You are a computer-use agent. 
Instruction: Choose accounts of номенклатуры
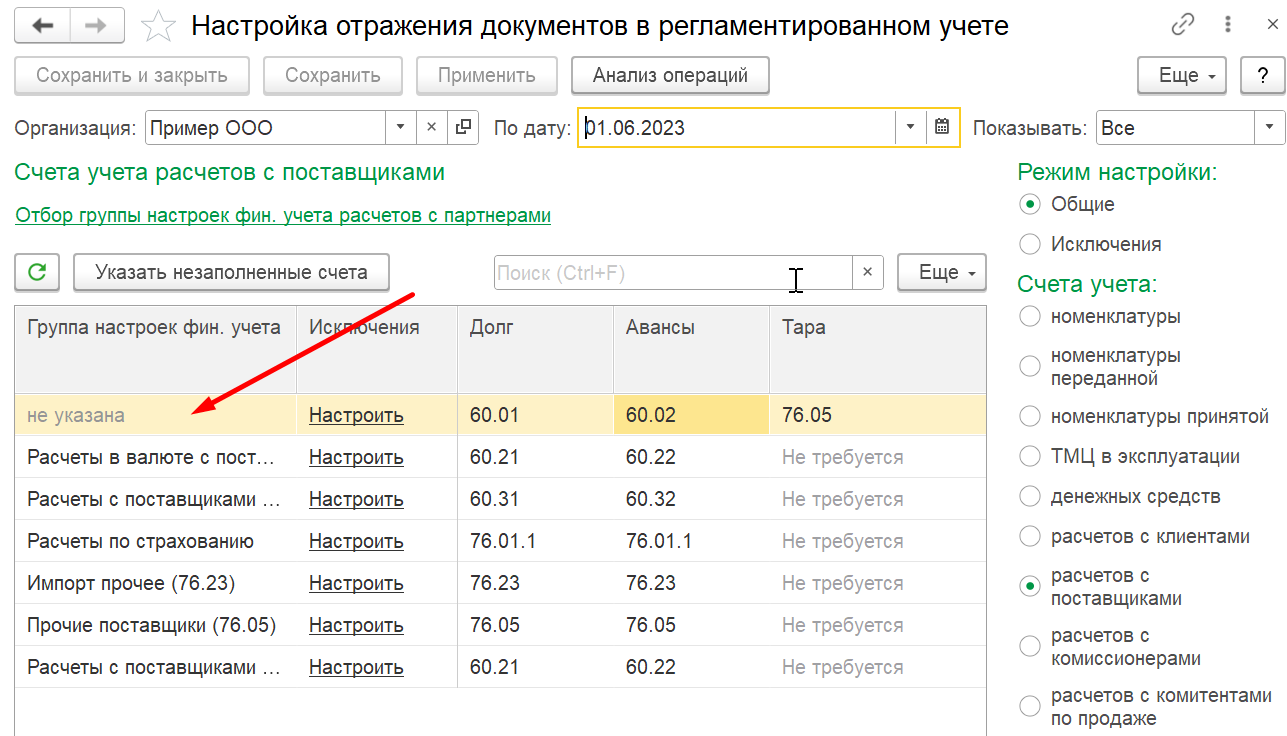[1029, 316]
